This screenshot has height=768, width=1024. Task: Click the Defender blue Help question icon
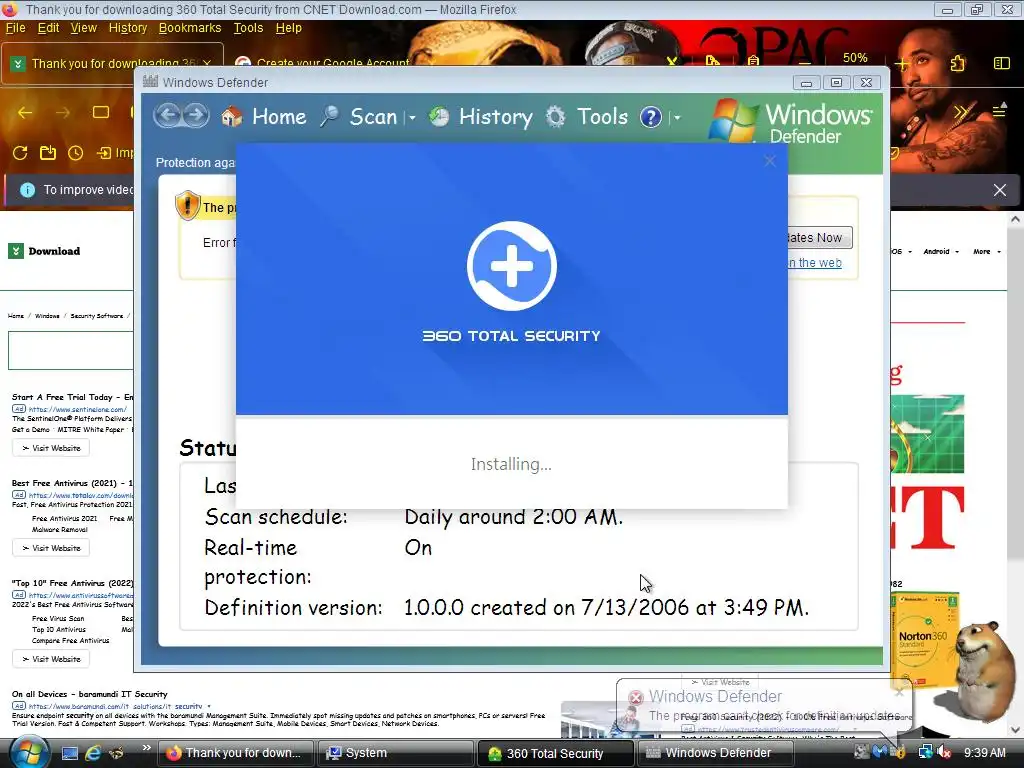650,117
